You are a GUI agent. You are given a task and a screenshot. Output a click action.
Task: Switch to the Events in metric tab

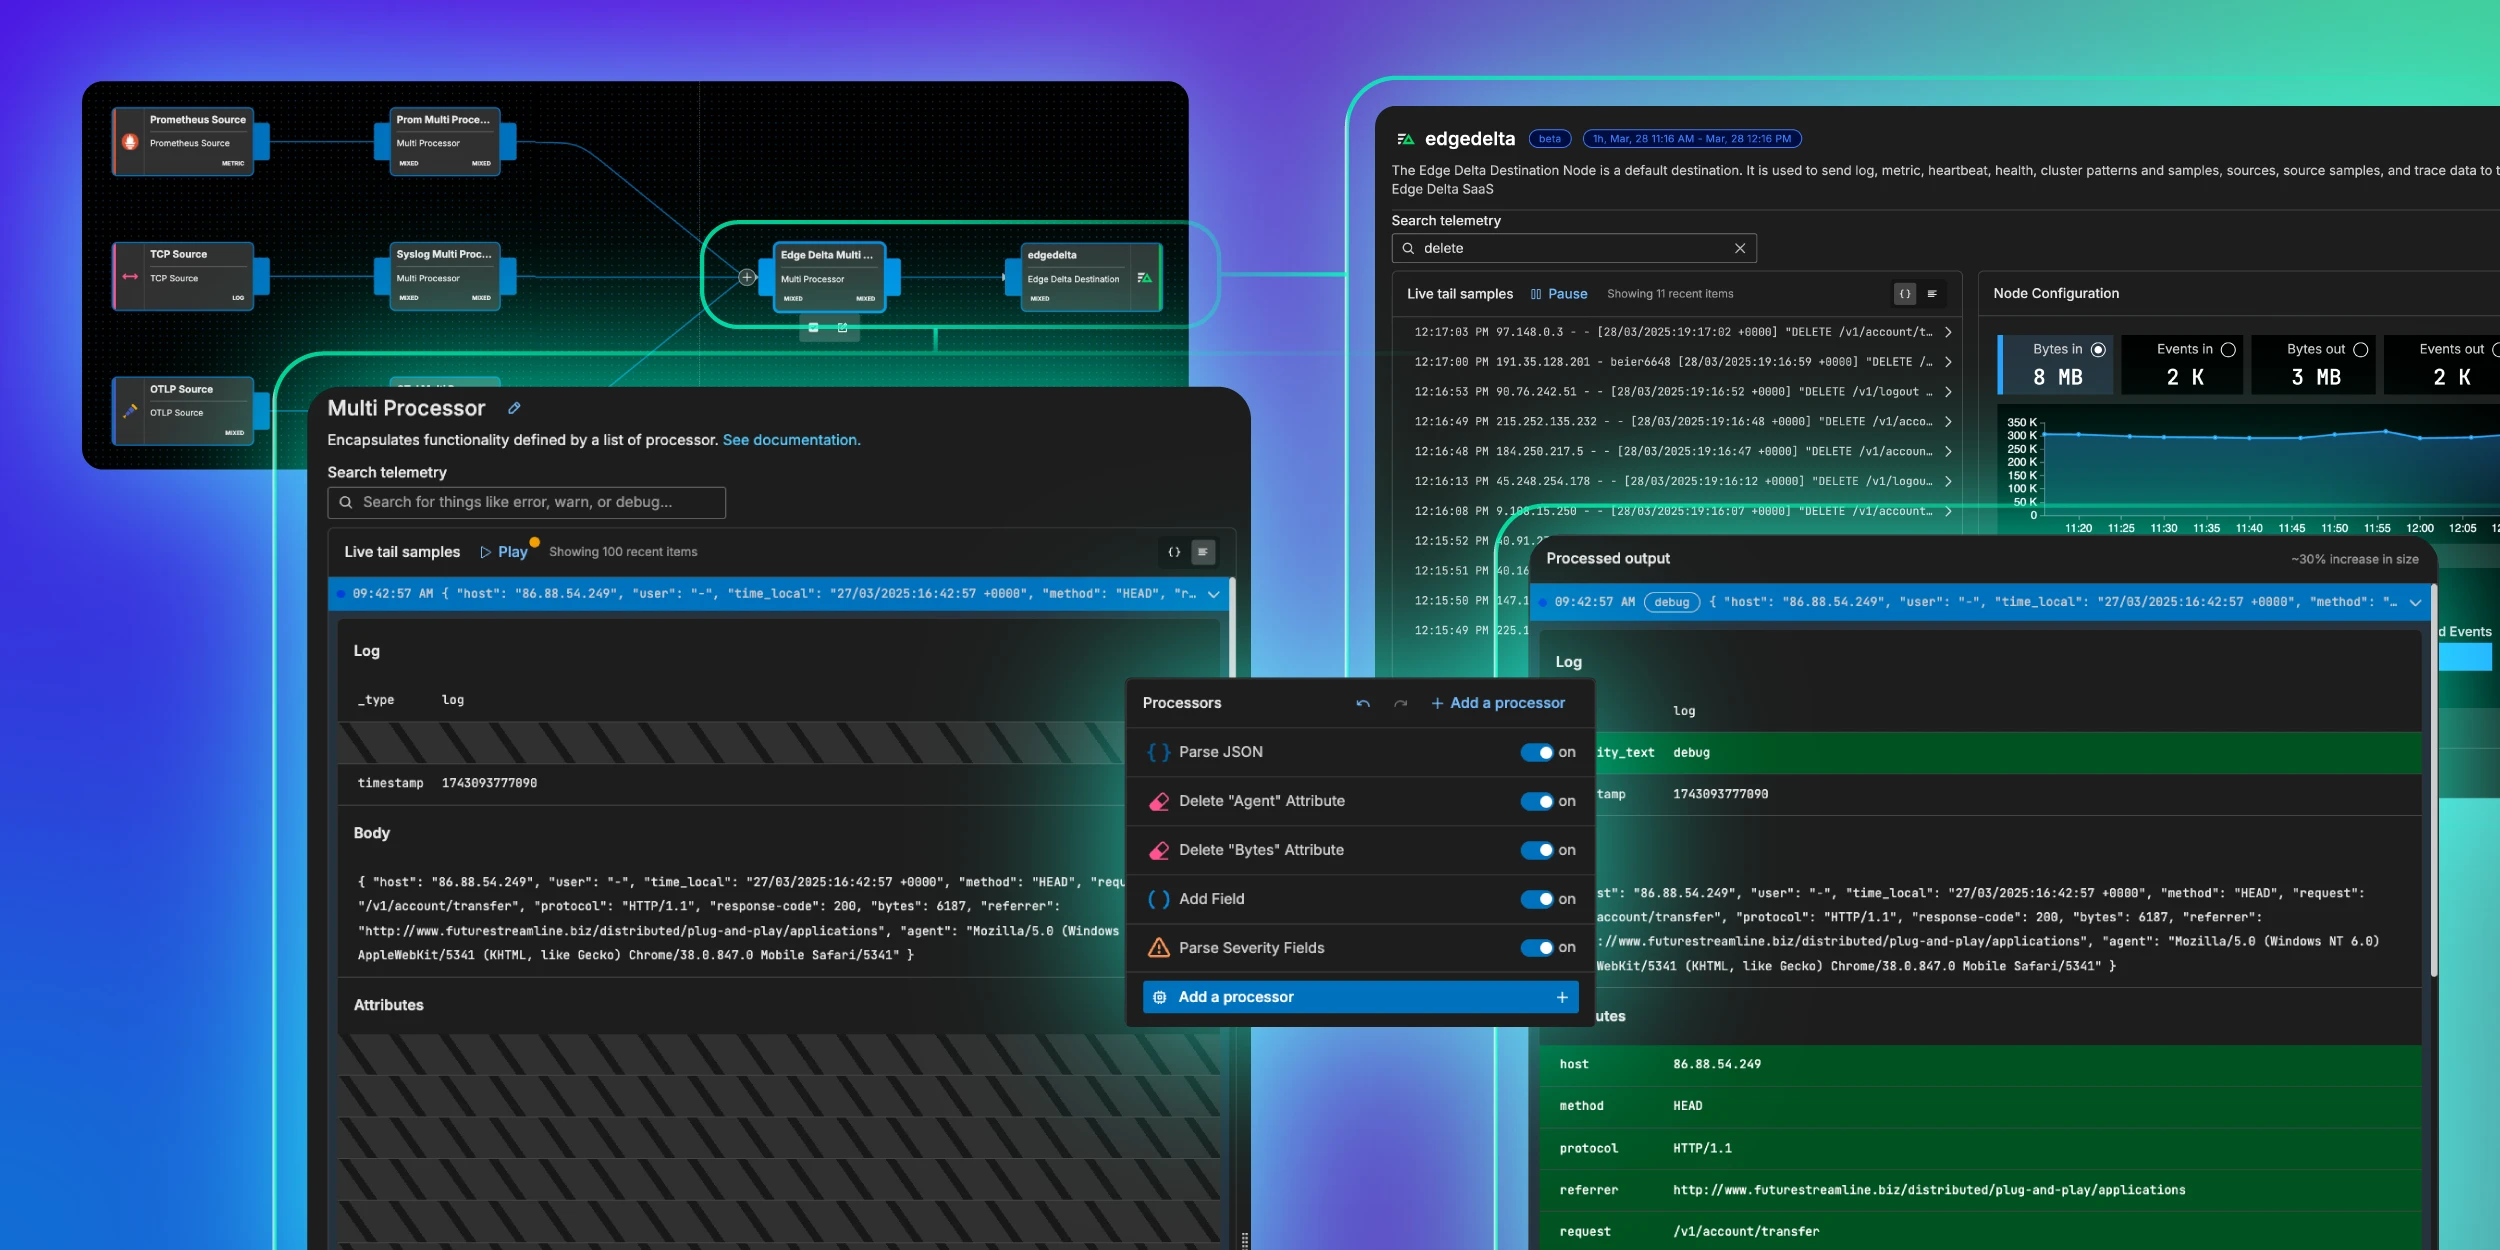coord(2183,364)
